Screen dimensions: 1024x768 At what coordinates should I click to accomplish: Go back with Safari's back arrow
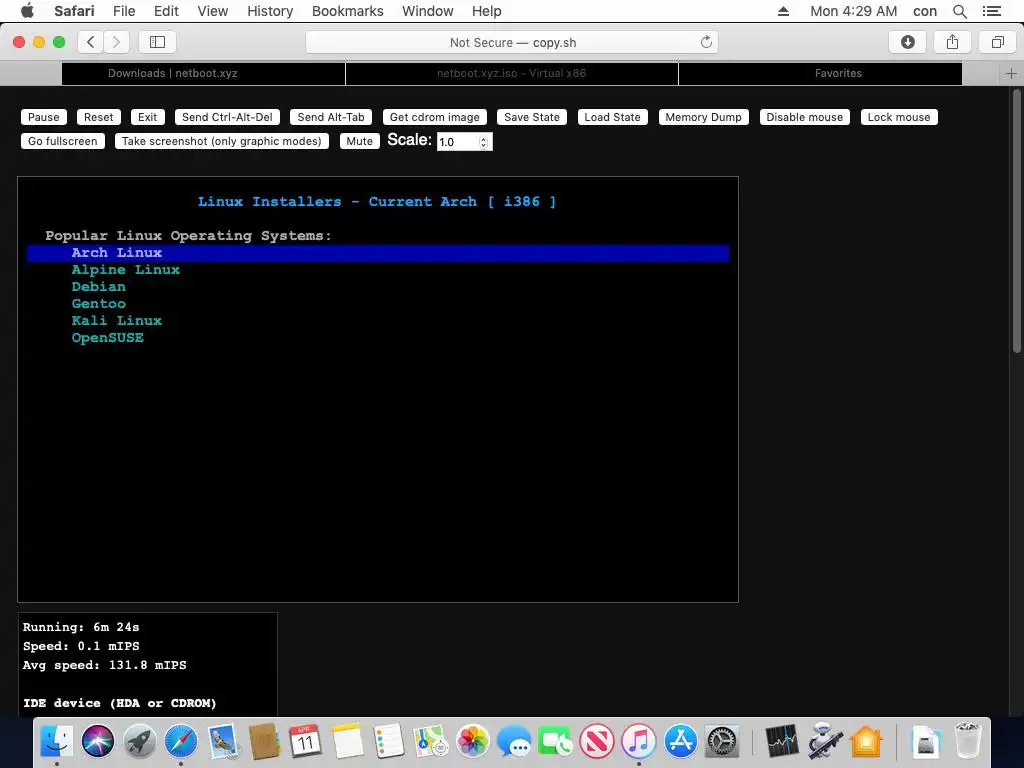[x=91, y=42]
